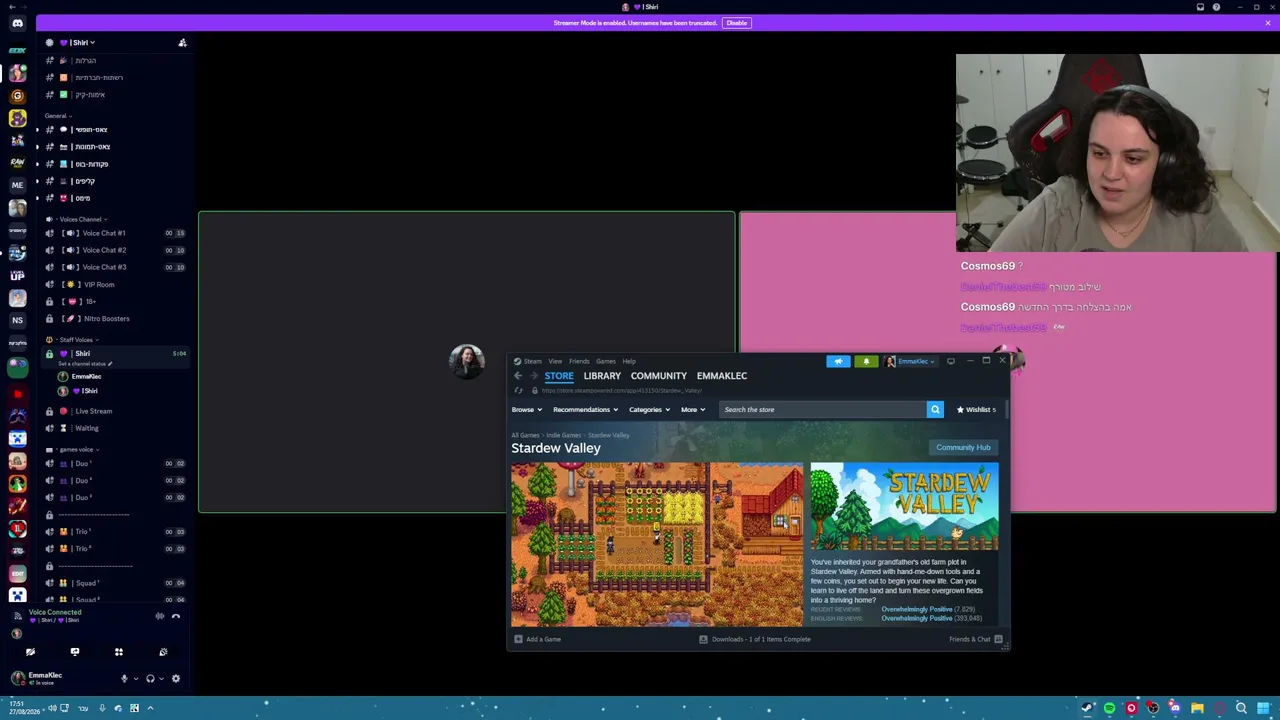The image size is (1280, 720).
Task: Open Discord User Settings gear
Action: pos(176,679)
